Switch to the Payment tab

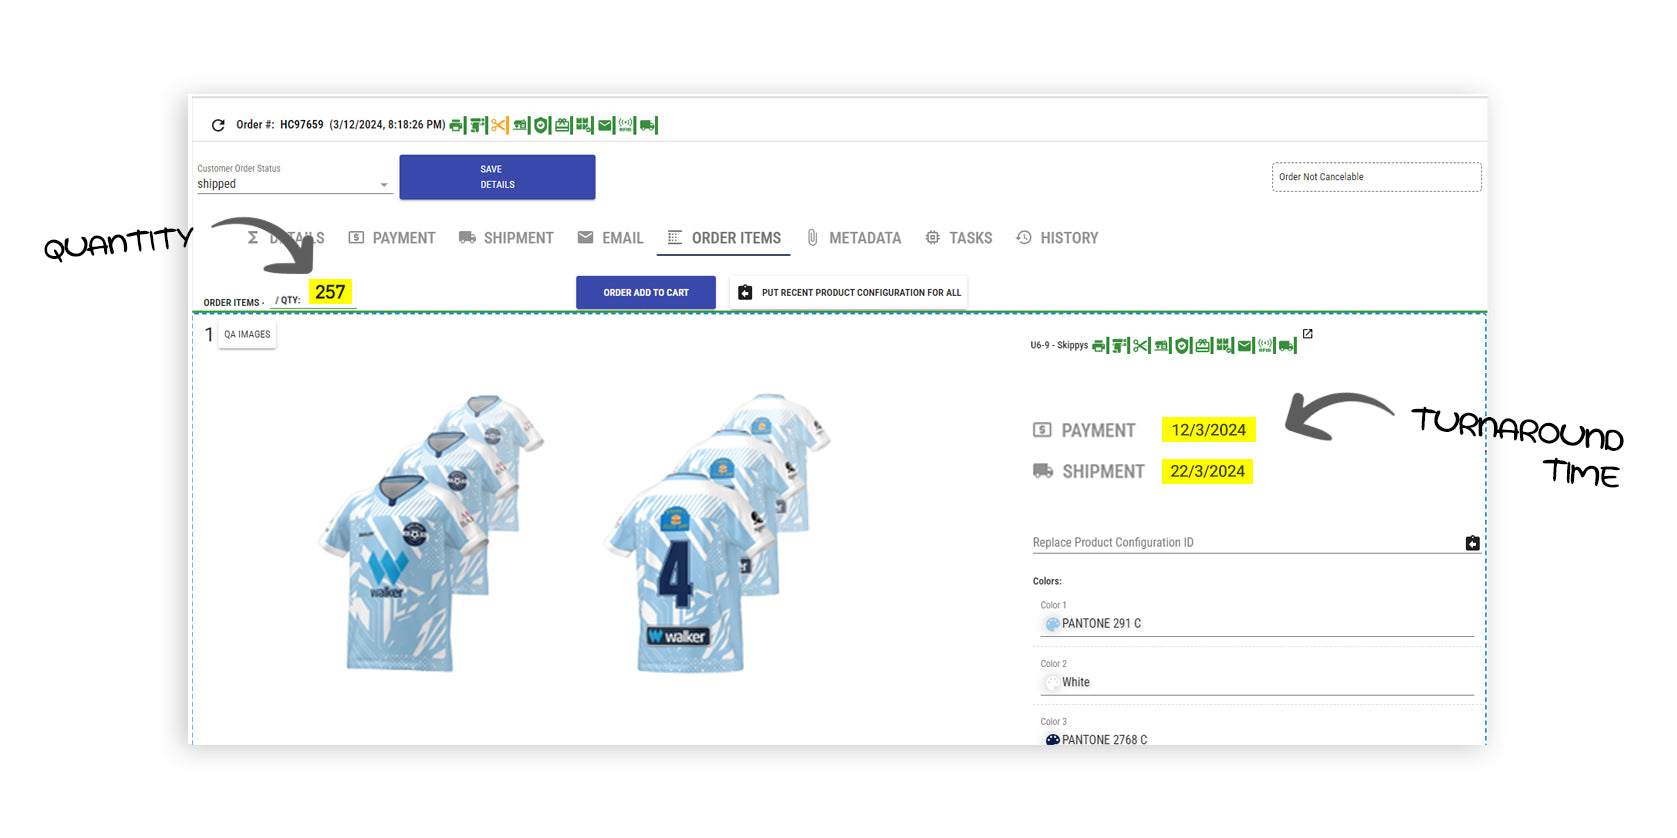[392, 238]
